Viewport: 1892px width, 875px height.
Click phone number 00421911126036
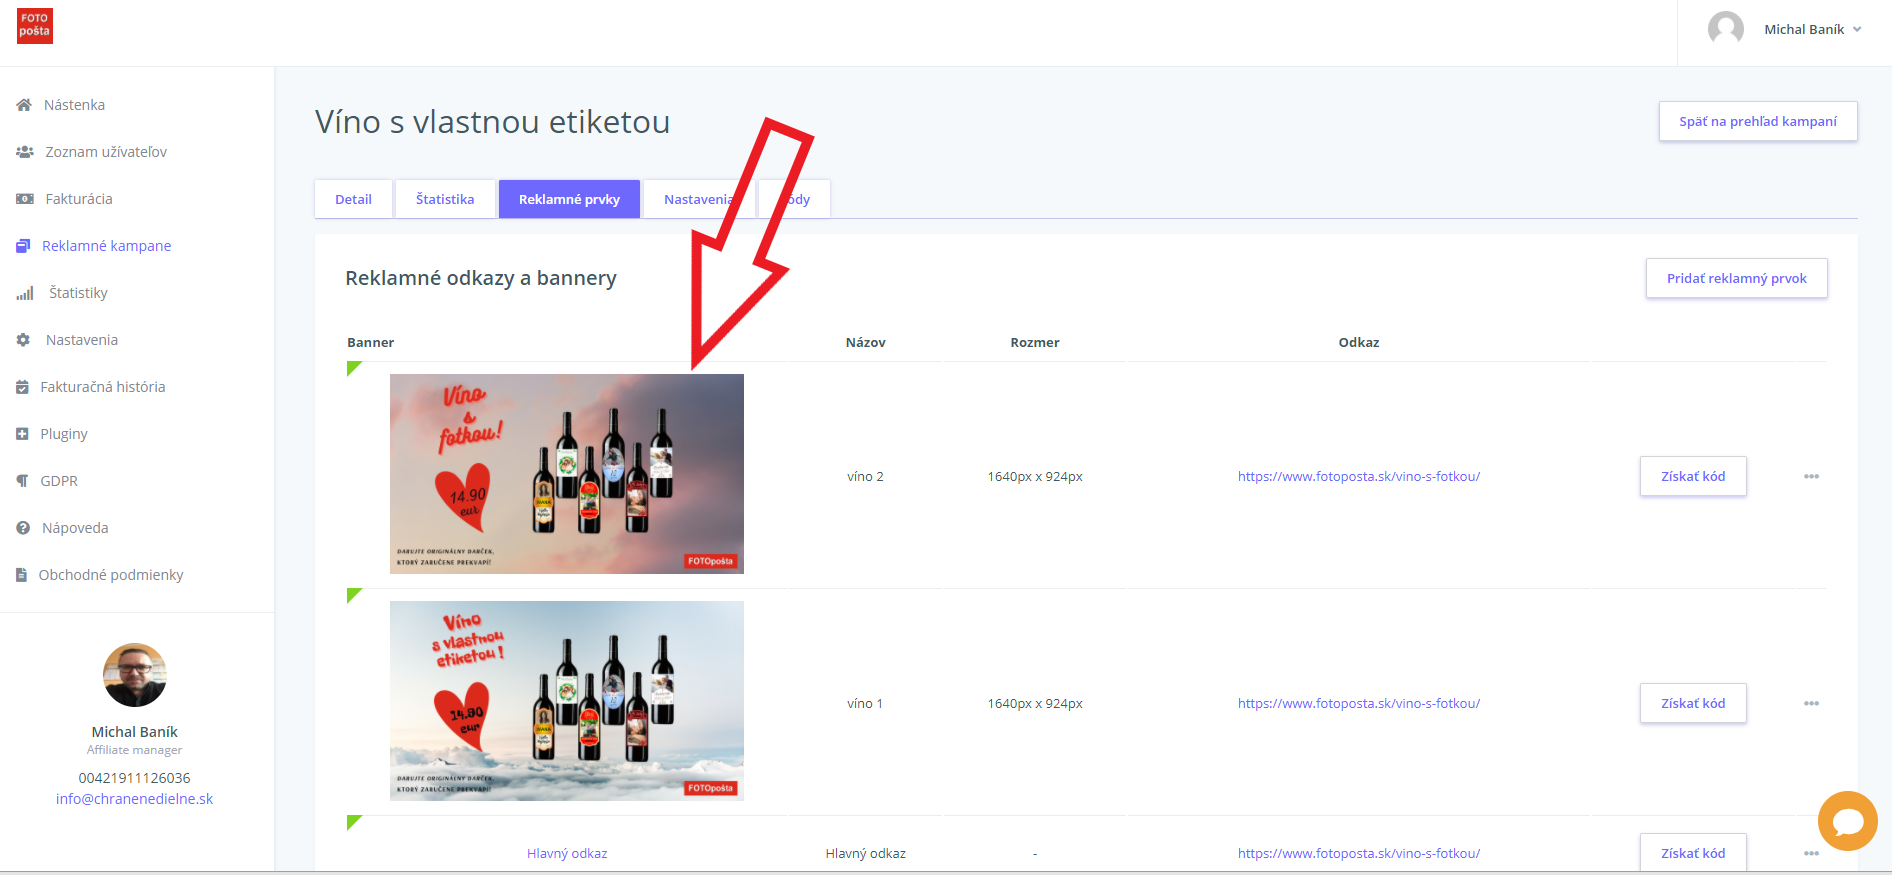[135, 778]
